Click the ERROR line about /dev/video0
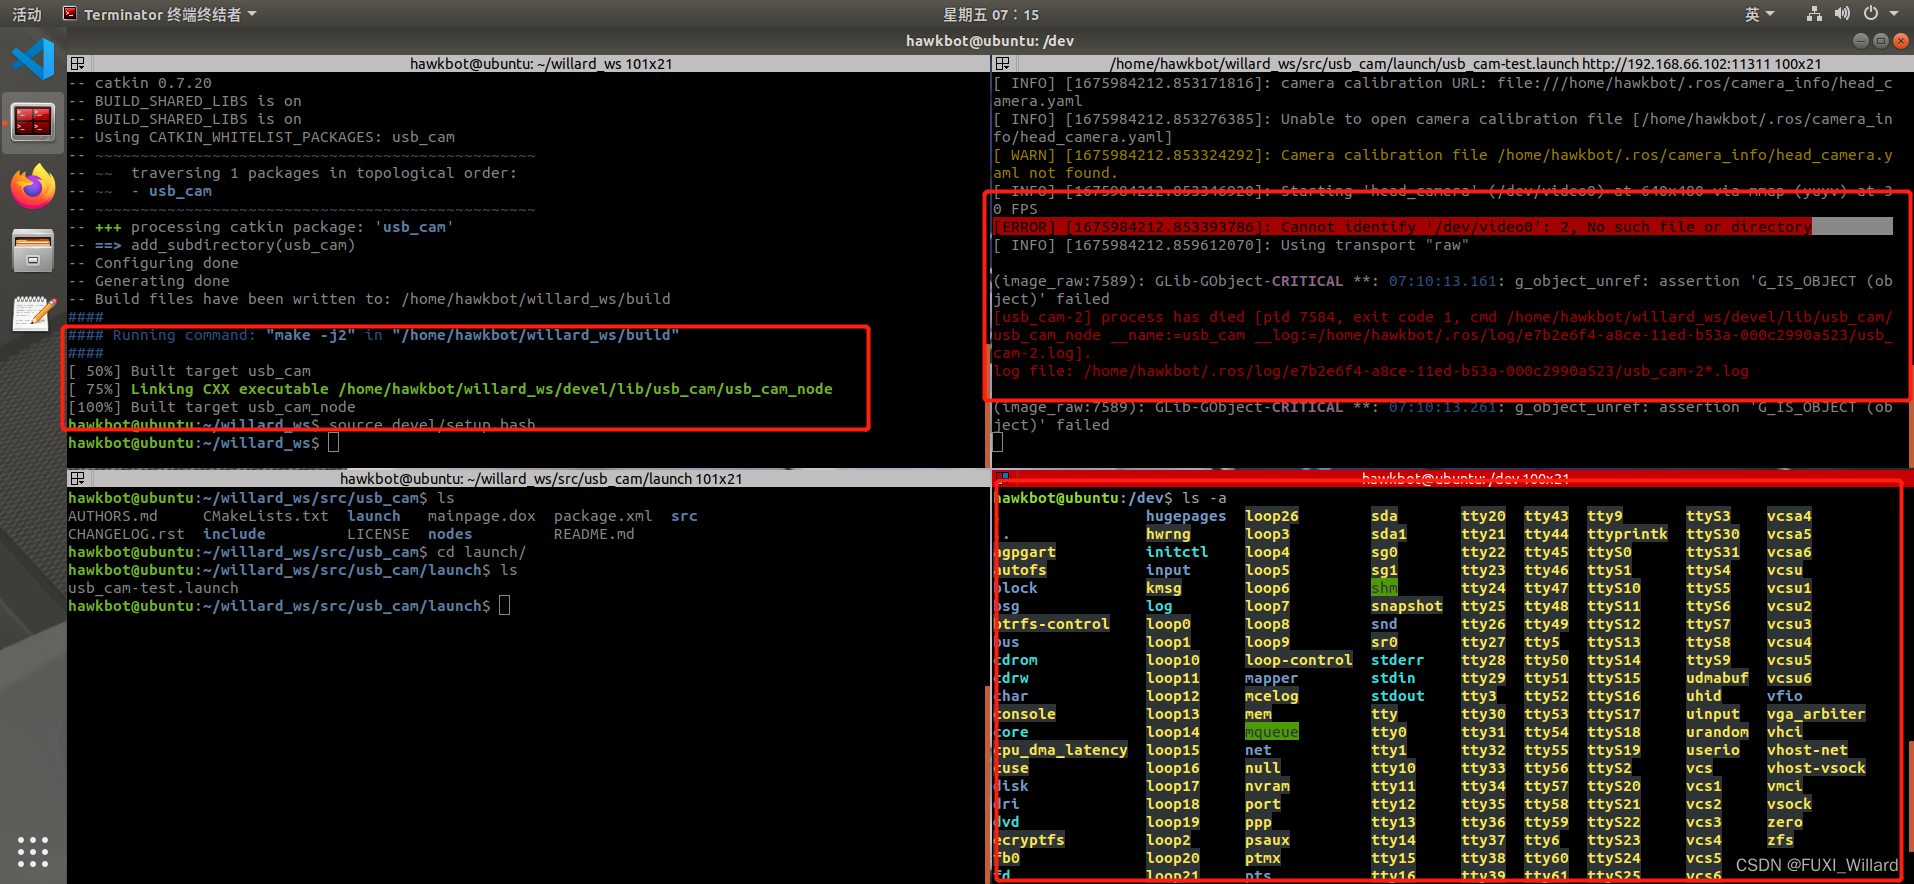Viewport: 1914px width, 884px height. (1403, 227)
